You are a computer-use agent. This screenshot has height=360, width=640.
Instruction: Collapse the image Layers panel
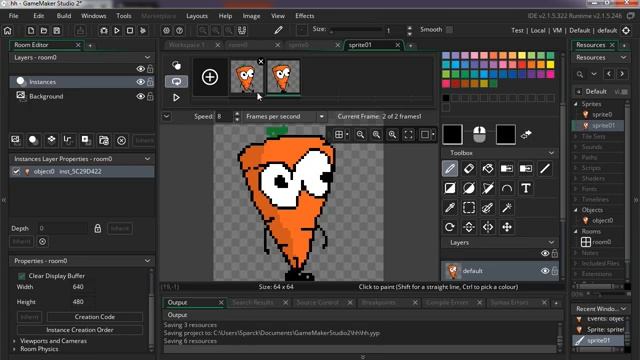coord(551,242)
